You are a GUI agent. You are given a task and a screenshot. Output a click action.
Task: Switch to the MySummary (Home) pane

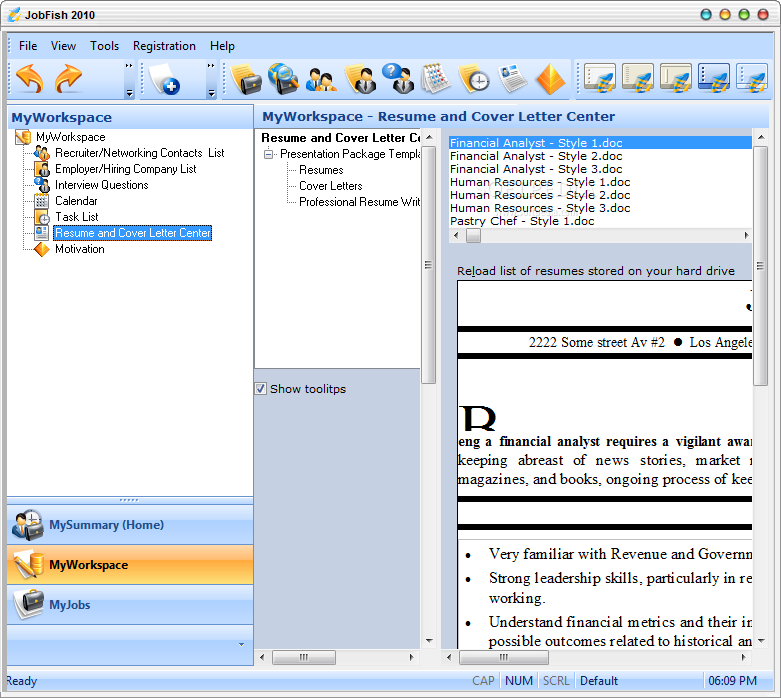(x=130, y=525)
